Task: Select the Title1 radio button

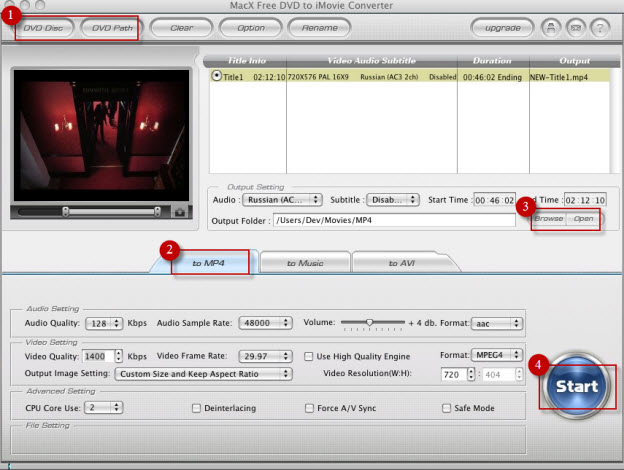Action: (x=216, y=76)
